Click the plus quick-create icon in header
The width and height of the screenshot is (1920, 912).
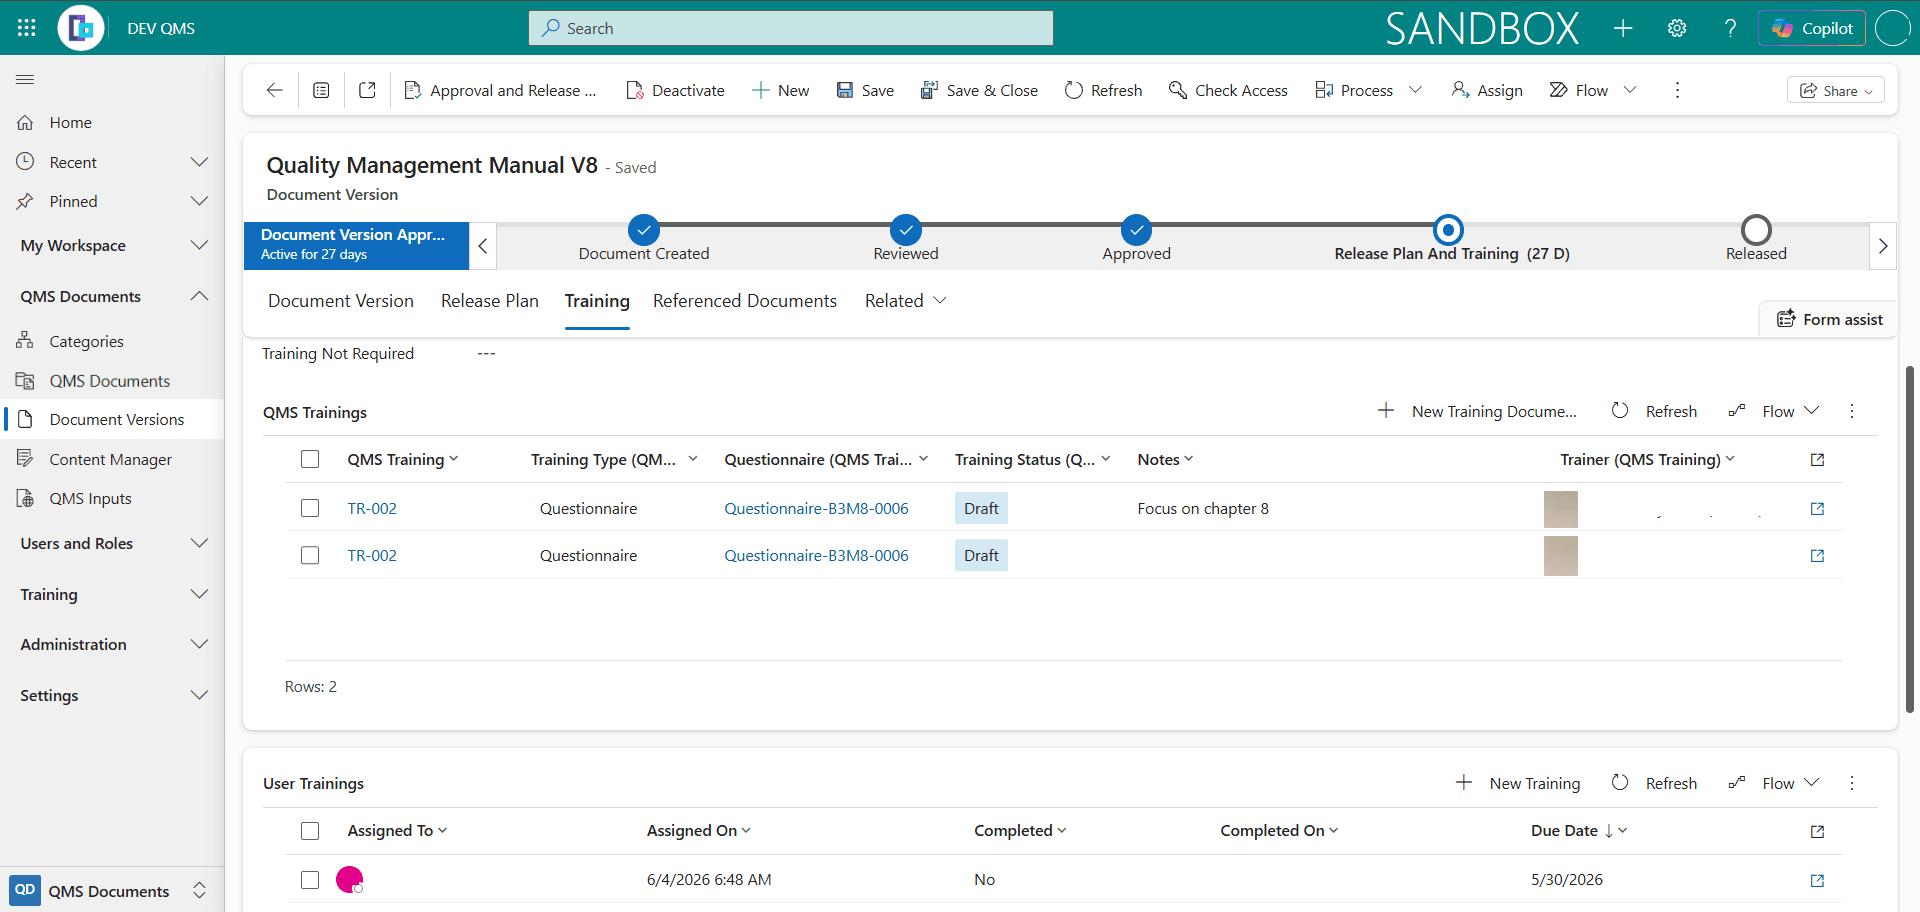click(1623, 28)
